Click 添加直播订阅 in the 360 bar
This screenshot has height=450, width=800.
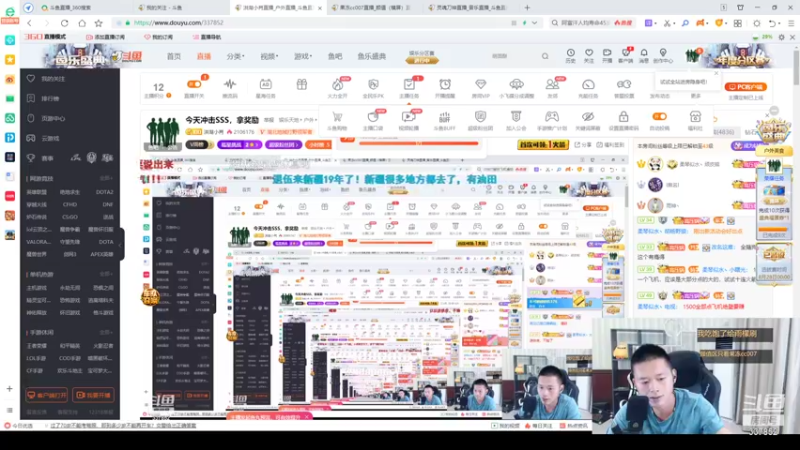pos(106,37)
